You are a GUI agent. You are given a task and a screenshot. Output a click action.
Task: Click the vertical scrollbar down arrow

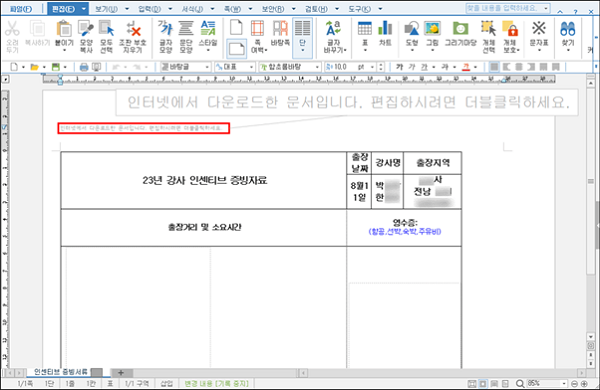(591, 337)
